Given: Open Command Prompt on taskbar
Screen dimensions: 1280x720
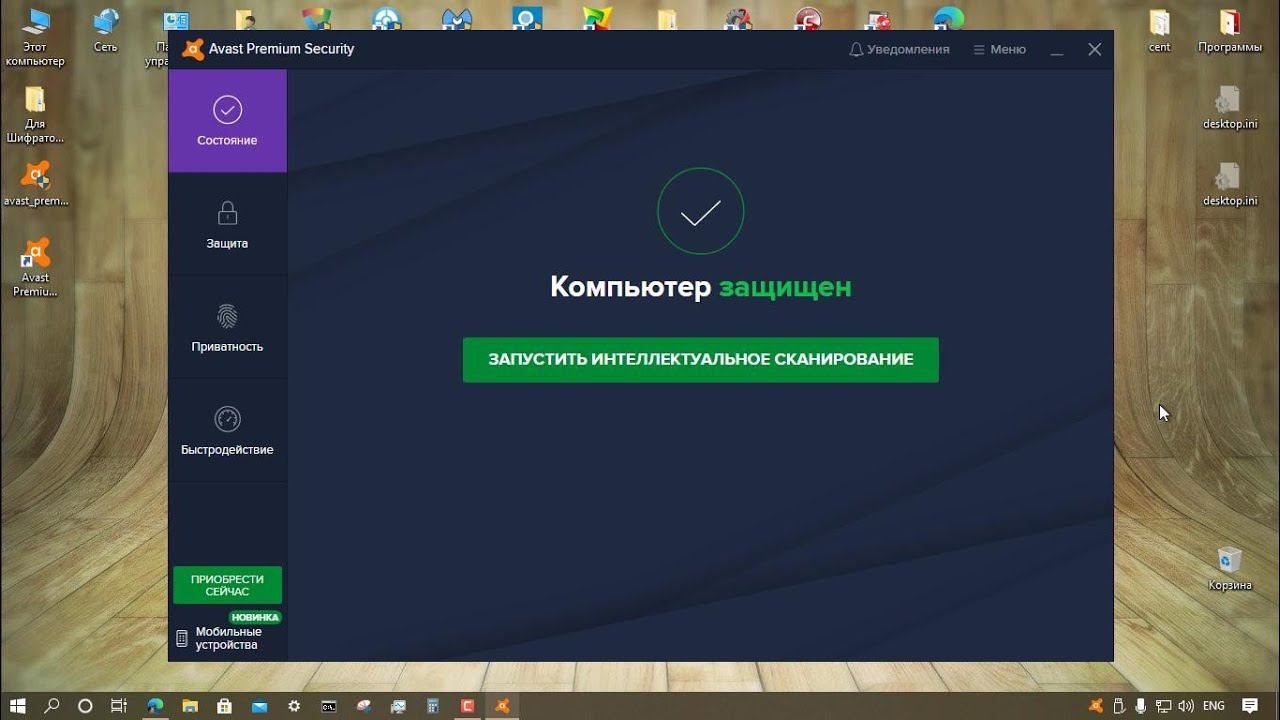Looking at the screenshot, I should tap(329, 706).
